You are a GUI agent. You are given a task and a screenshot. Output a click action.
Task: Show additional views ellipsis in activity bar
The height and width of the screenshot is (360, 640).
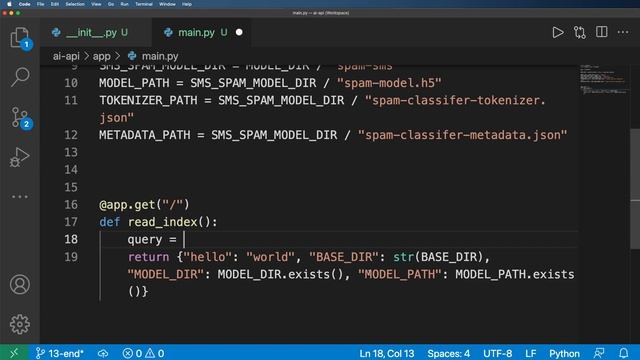coord(20,197)
